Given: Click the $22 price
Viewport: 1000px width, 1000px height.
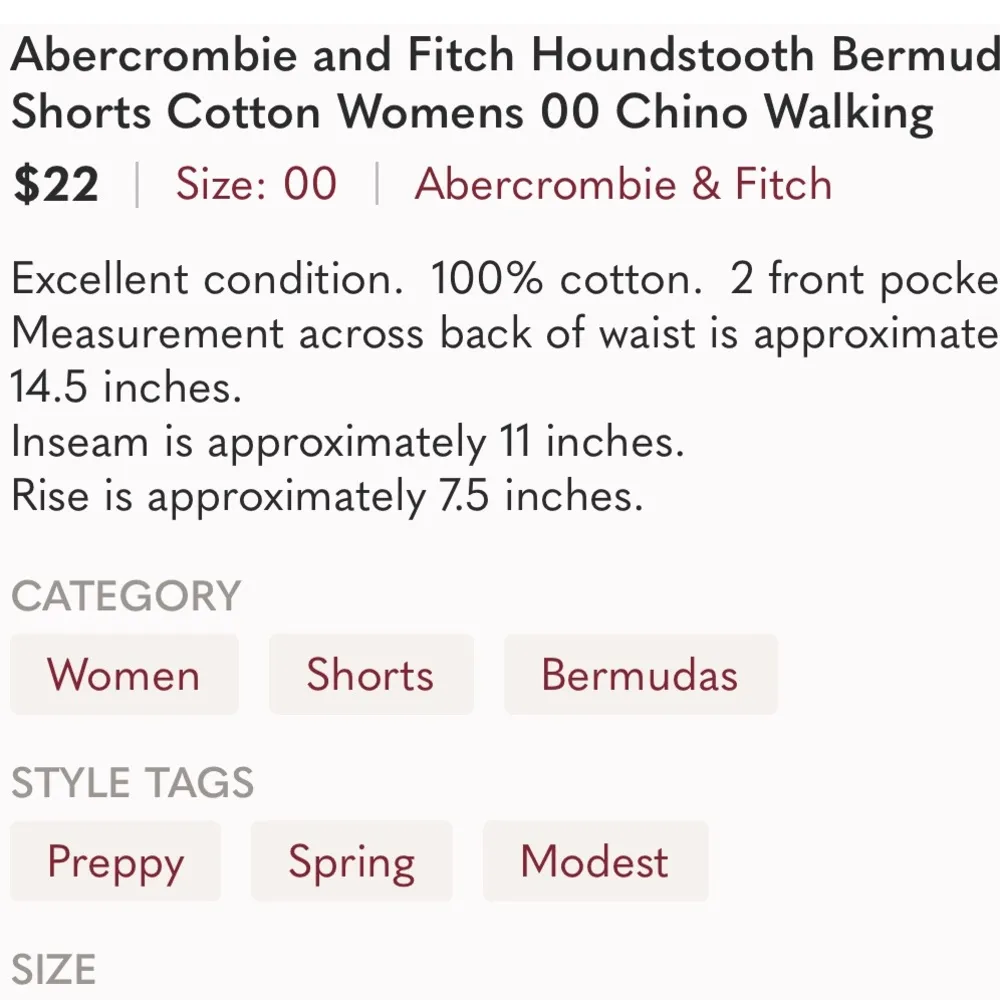Looking at the screenshot, I should pos(55,184).
